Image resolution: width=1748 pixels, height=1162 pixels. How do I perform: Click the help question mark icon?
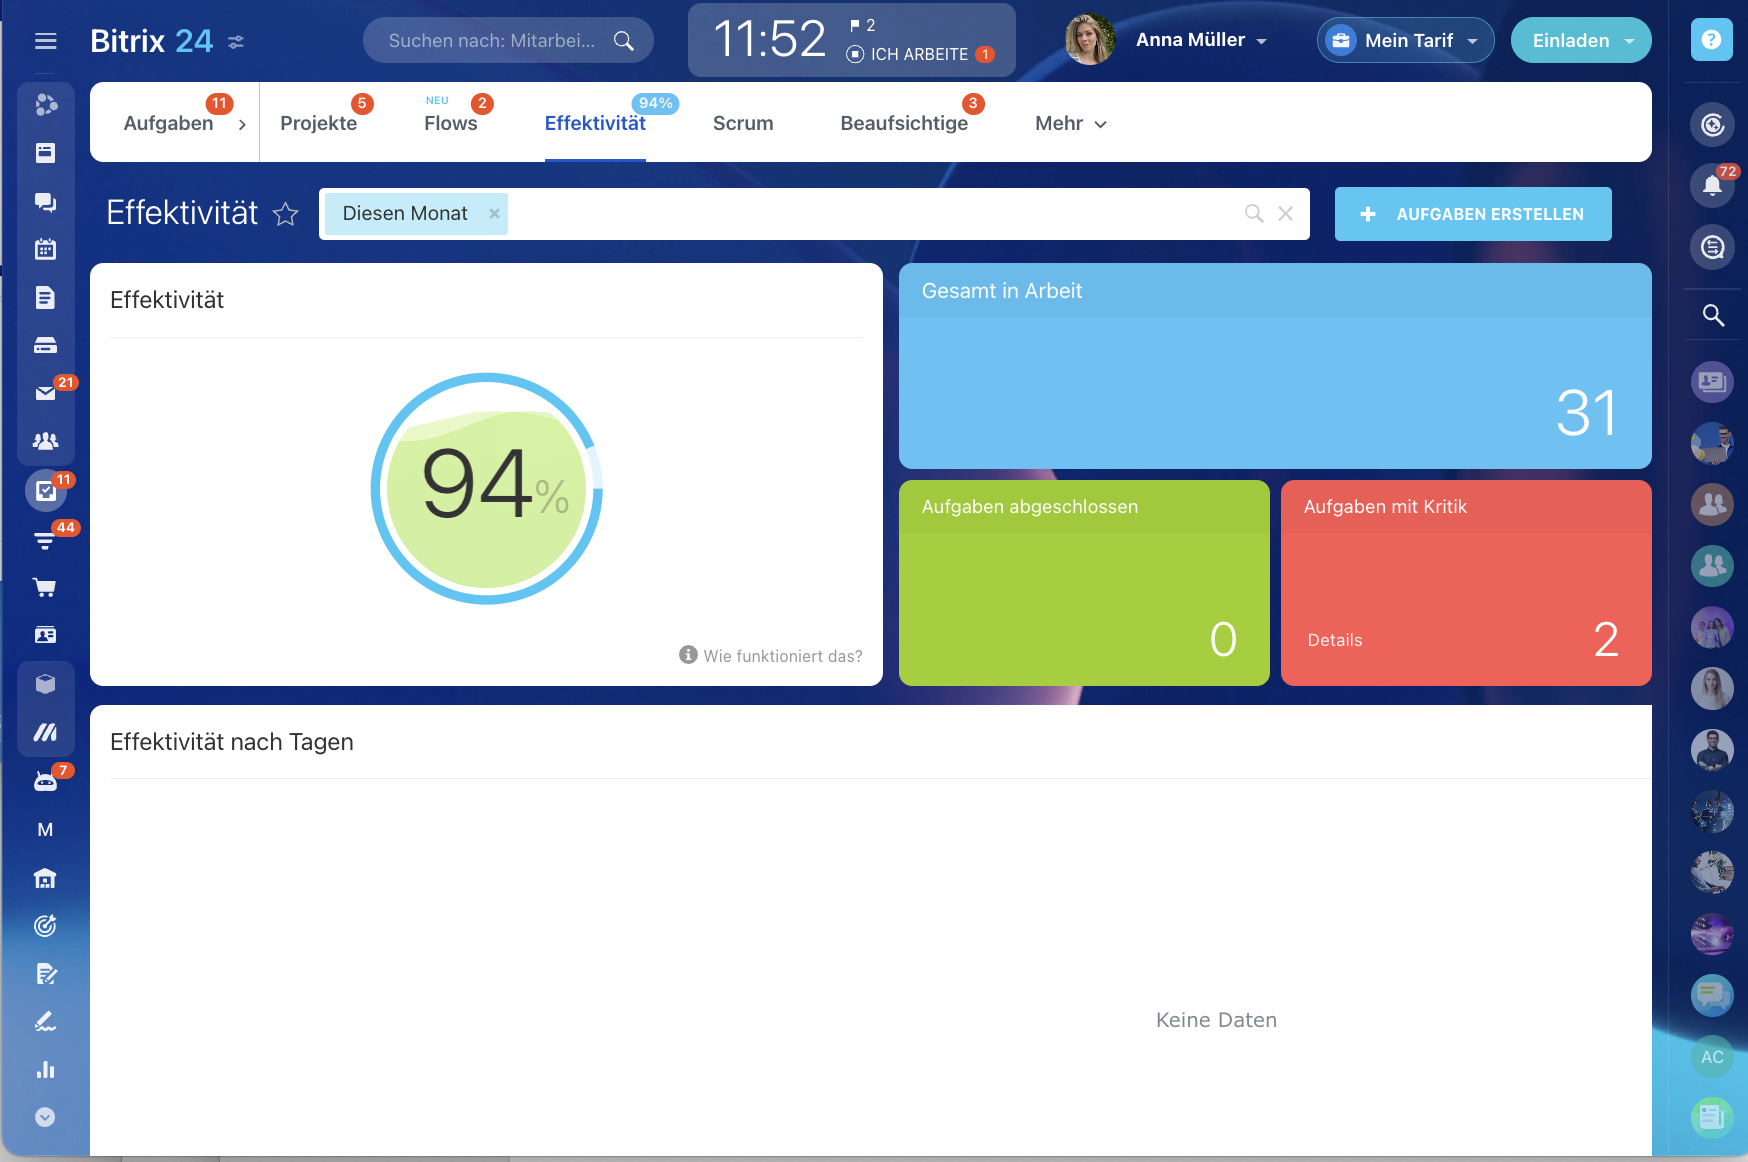[1711, 40]
